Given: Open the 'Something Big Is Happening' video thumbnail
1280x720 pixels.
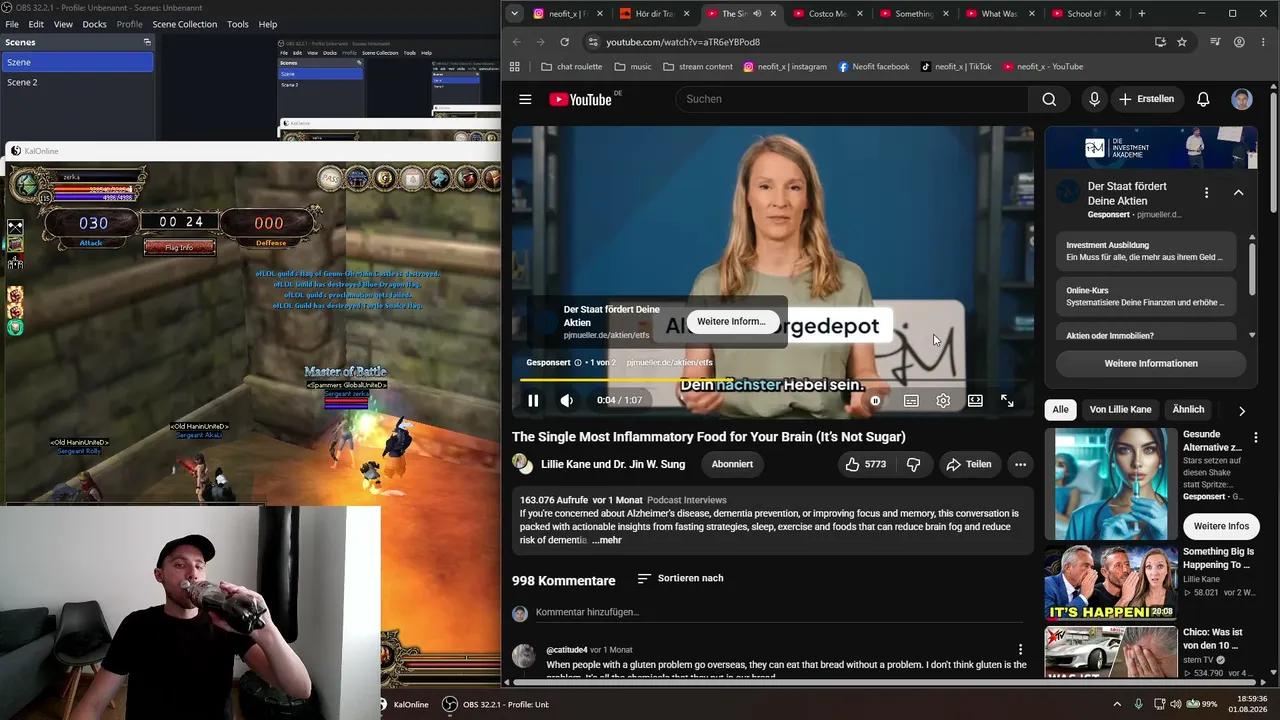Looking at the screenshot, I should click(x=1110, y=583).
